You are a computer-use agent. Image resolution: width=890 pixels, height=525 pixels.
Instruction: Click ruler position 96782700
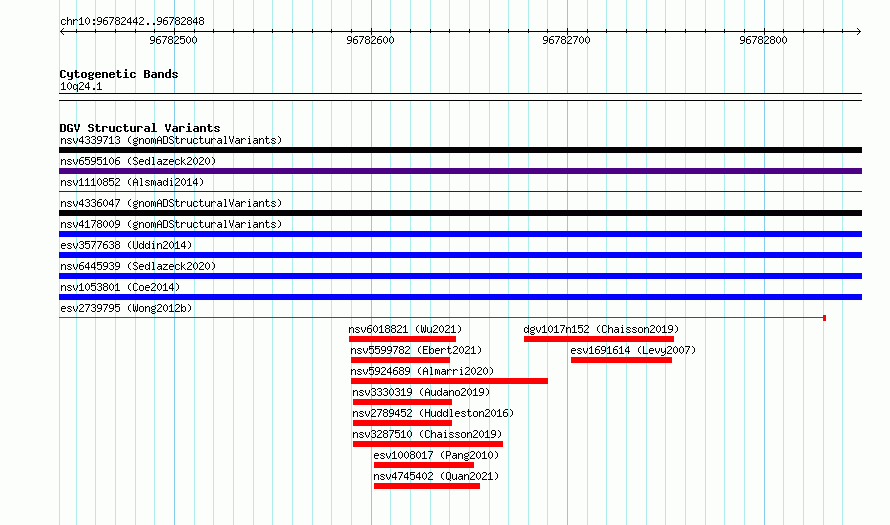click(x=566, y=40)
